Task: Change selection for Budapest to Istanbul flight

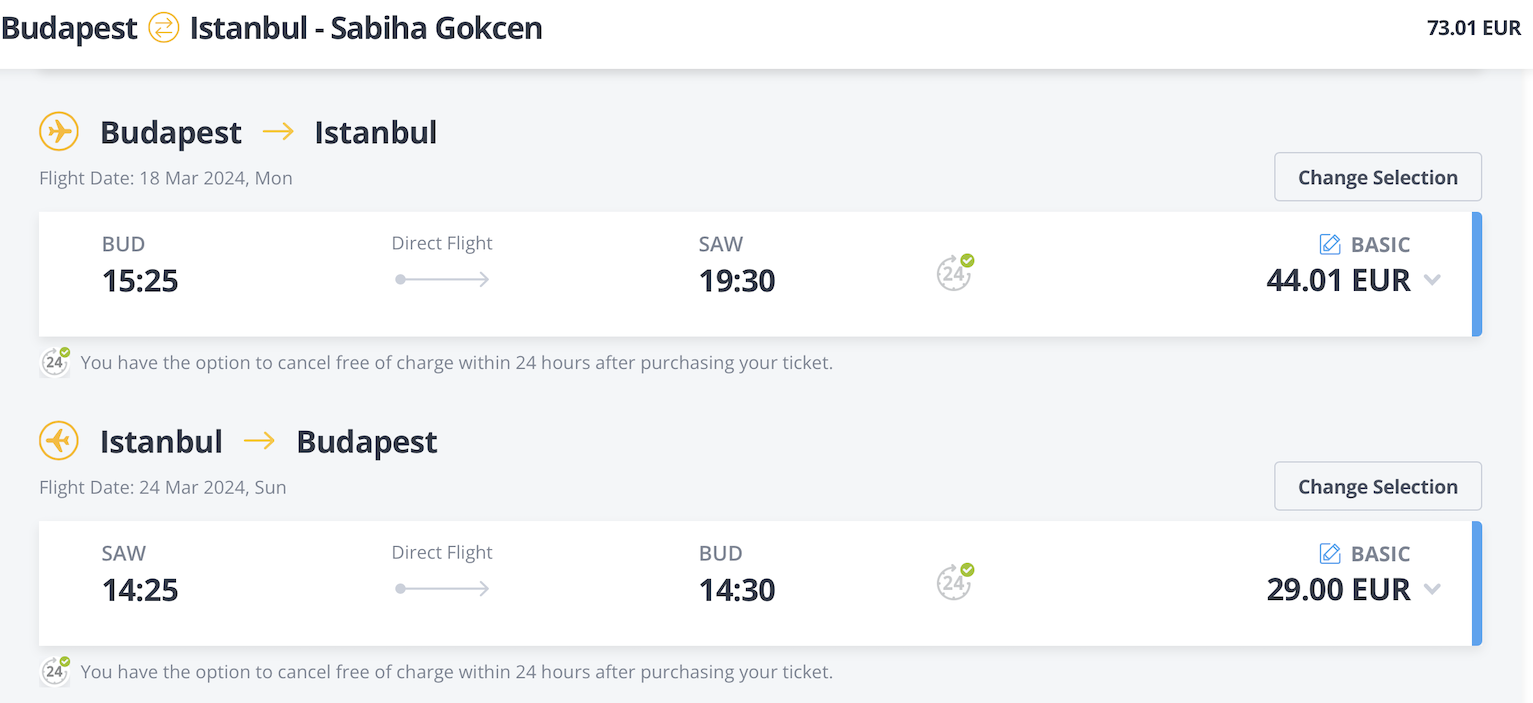Action: click(1378, 177)
